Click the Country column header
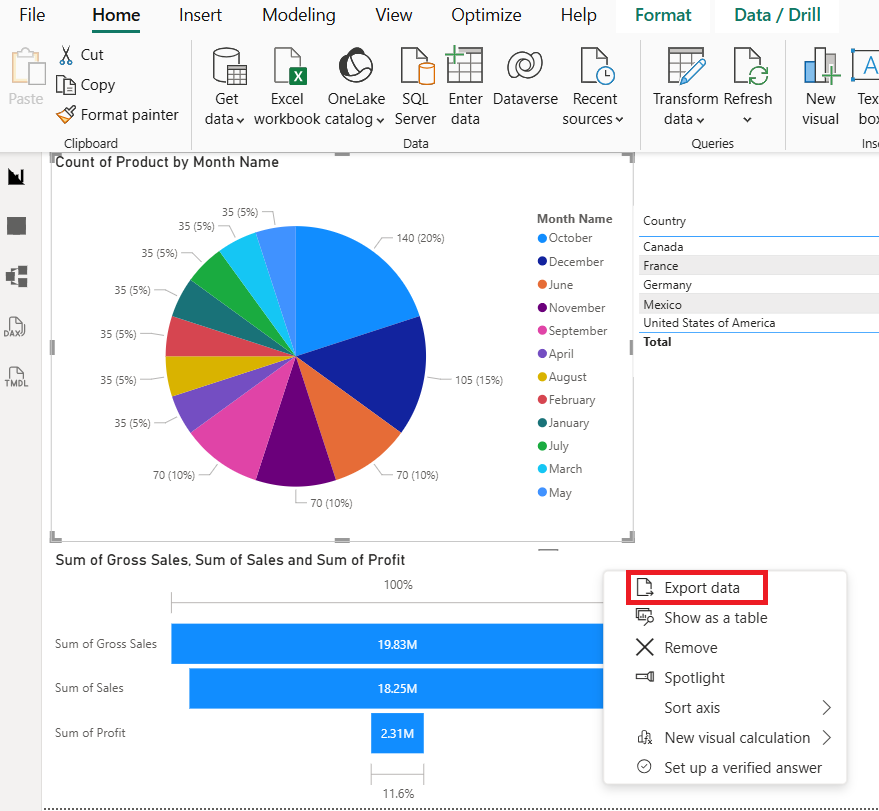 [x=664, y=221]
